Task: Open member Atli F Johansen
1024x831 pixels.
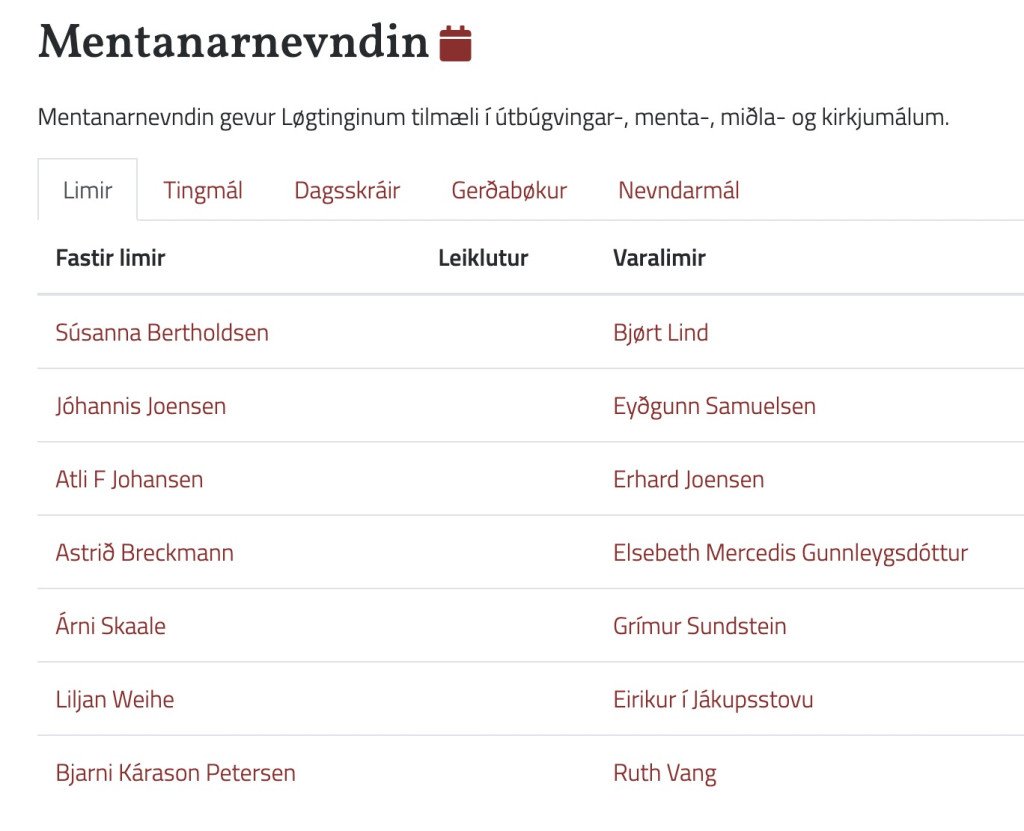Action: tap(129, 480)
